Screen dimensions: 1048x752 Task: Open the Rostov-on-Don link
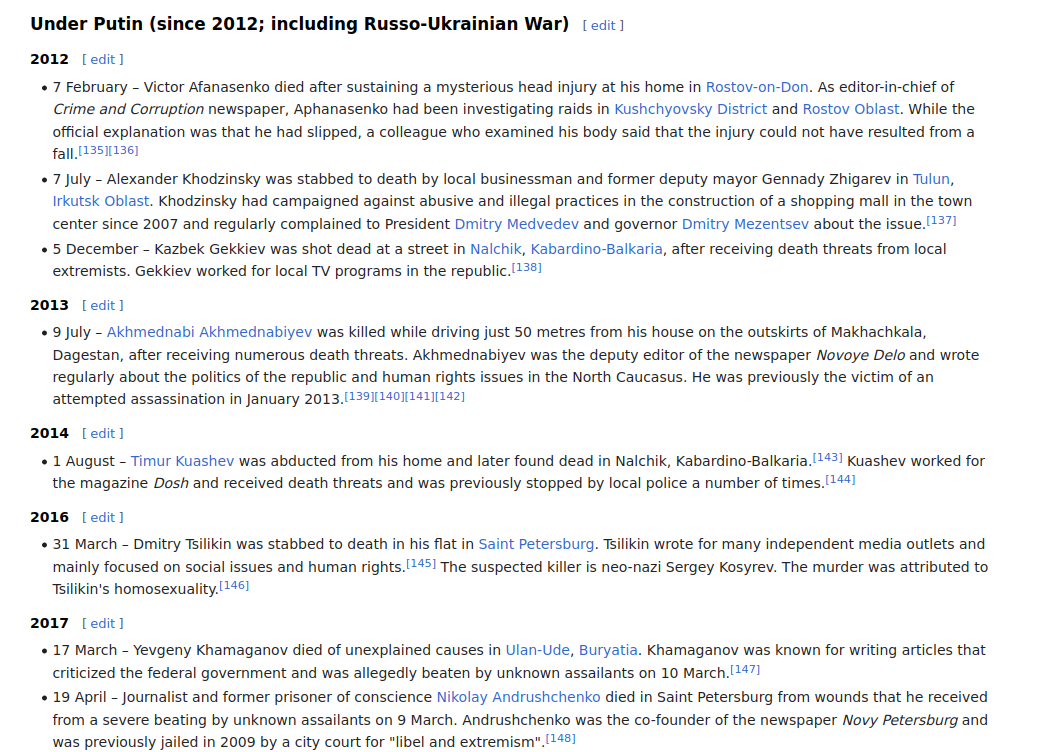(x=757, y=87)
